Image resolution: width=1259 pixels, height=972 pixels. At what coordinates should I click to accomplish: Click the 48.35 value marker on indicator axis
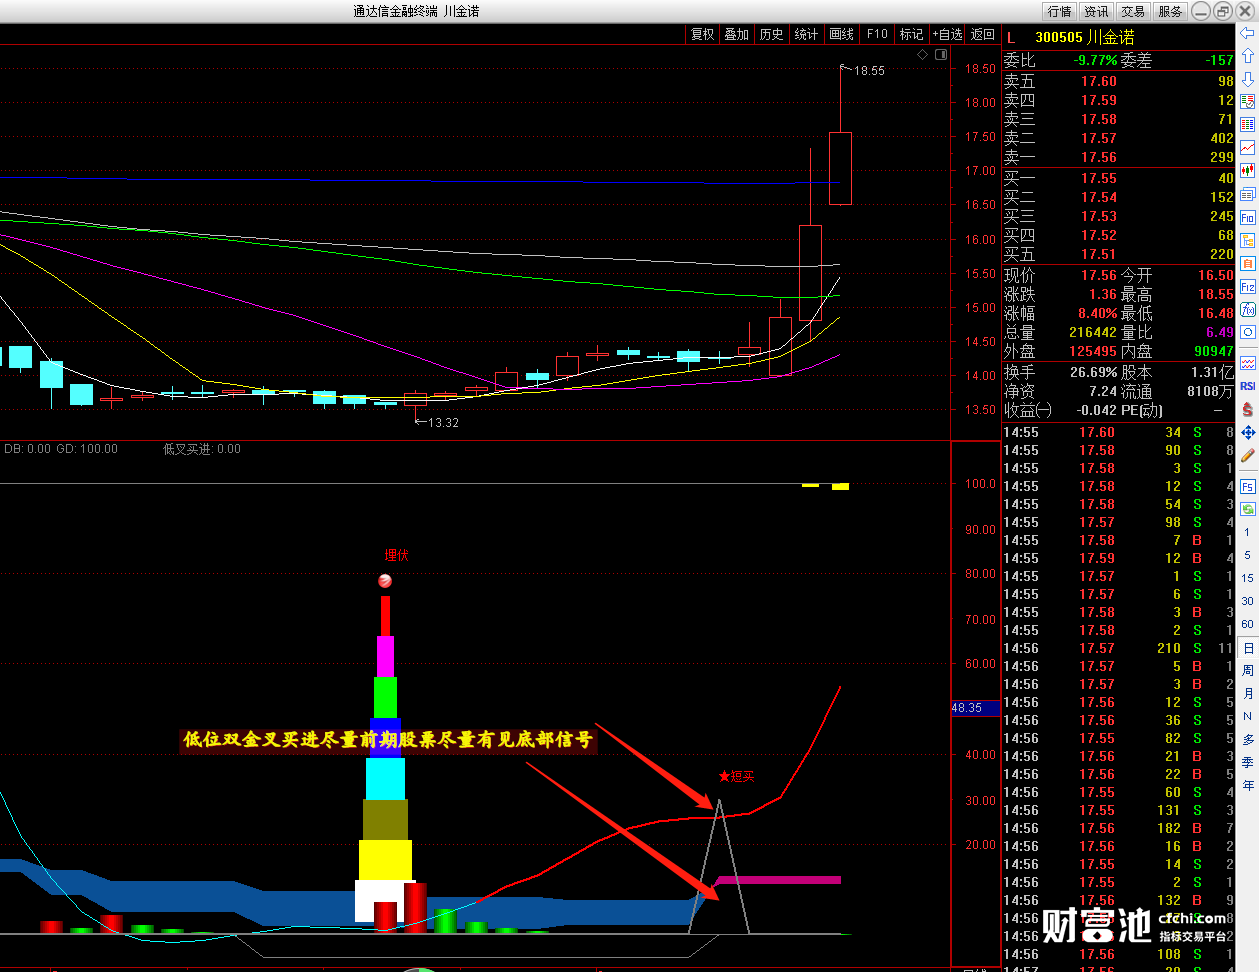pos(967,708)
